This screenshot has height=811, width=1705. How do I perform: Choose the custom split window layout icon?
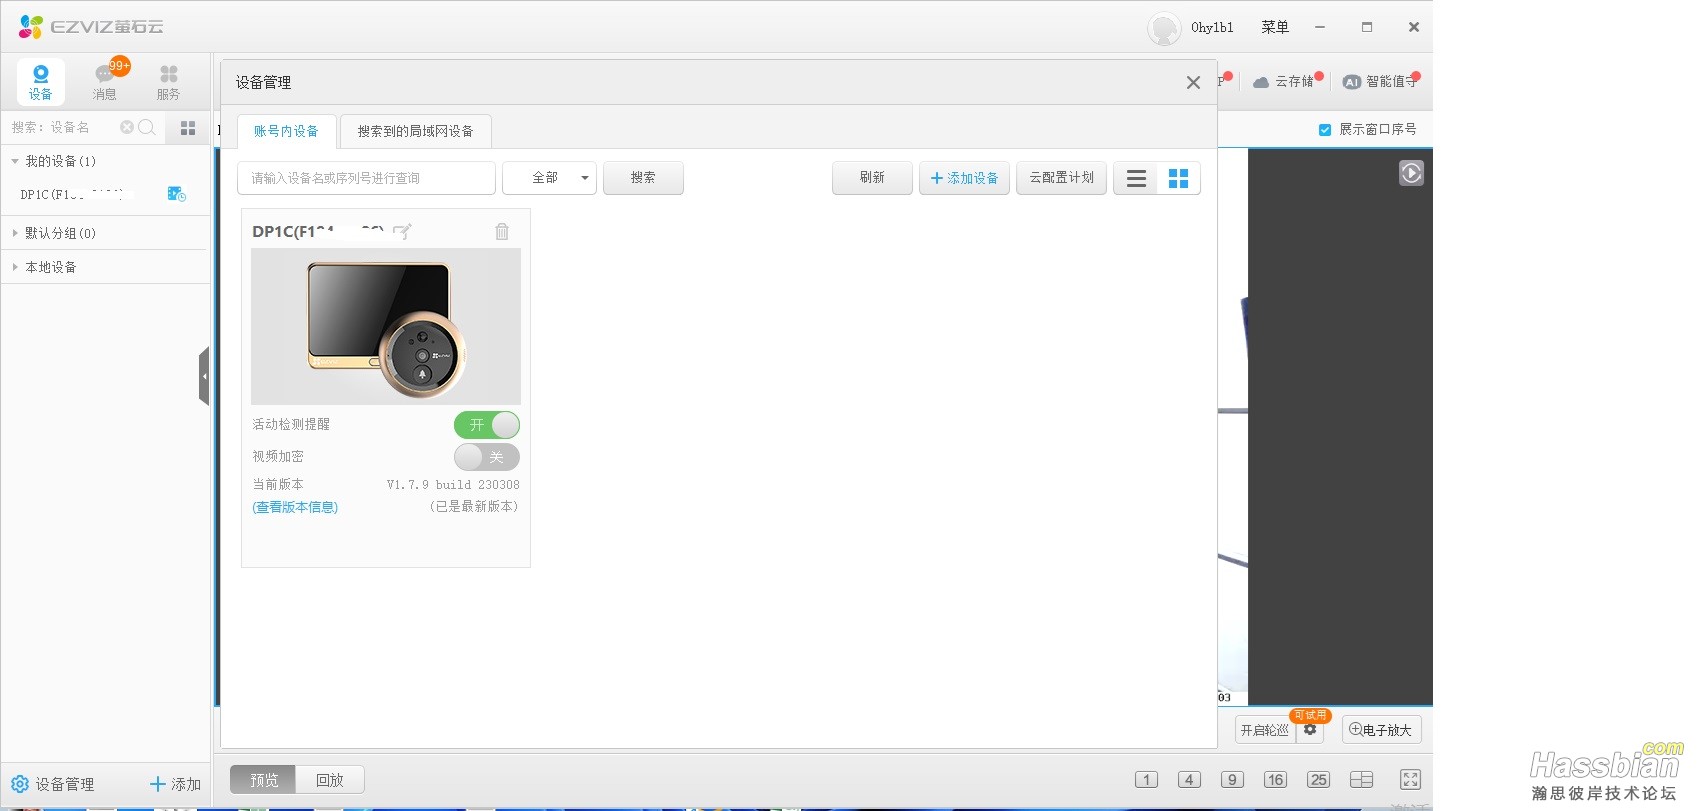(1361, 780)
